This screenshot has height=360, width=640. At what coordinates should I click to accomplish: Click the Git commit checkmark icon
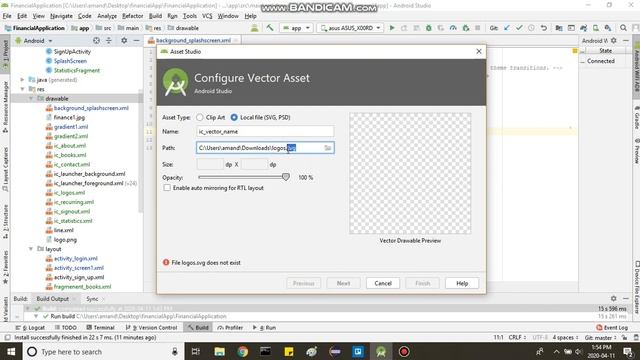[519, 28]
